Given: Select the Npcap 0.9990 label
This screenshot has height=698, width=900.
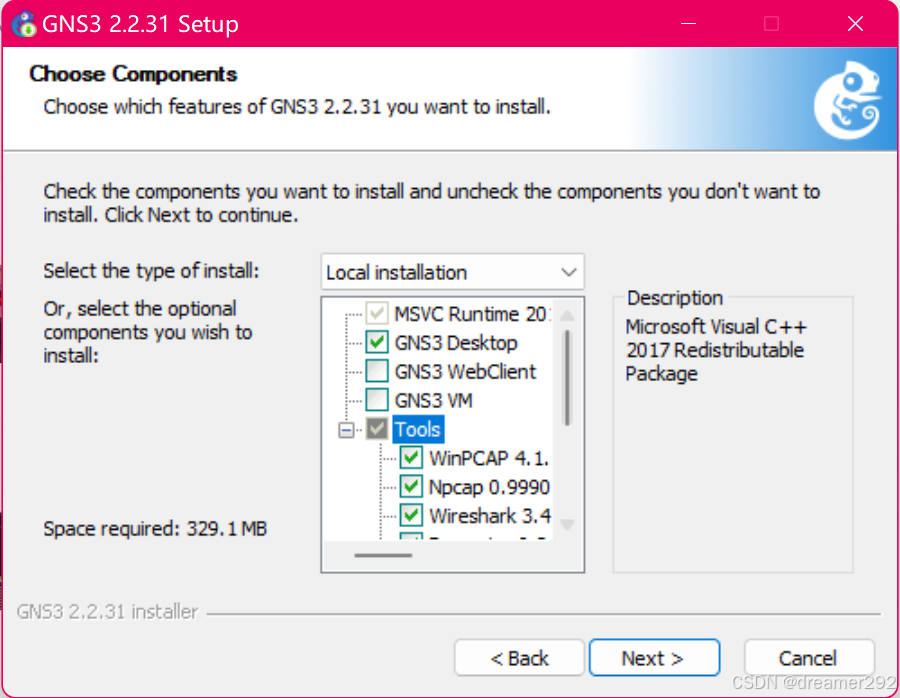Looking at the screenshot, I should (490, 487).
